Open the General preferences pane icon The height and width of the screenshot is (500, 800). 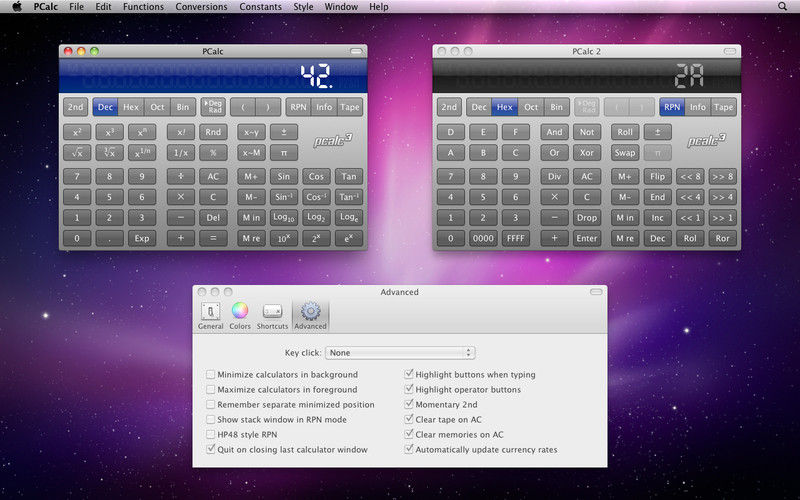coord(210,316)
